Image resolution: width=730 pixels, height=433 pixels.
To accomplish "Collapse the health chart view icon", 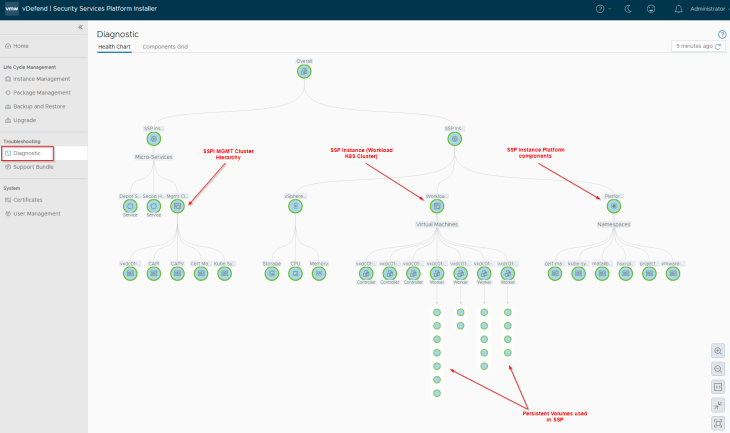I will [718, 405].
